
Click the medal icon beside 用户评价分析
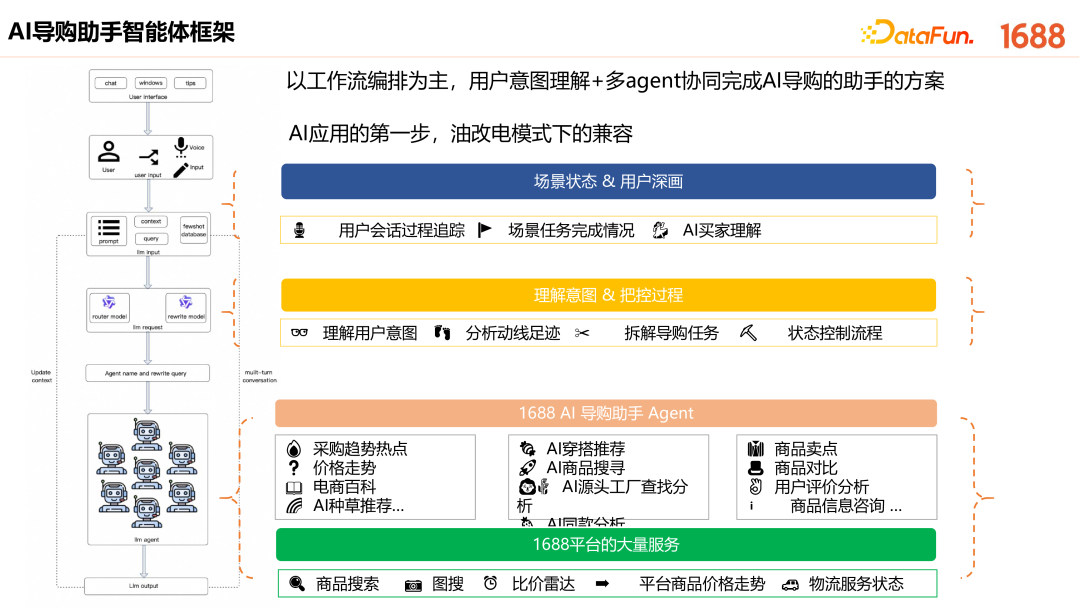(756, 487)
